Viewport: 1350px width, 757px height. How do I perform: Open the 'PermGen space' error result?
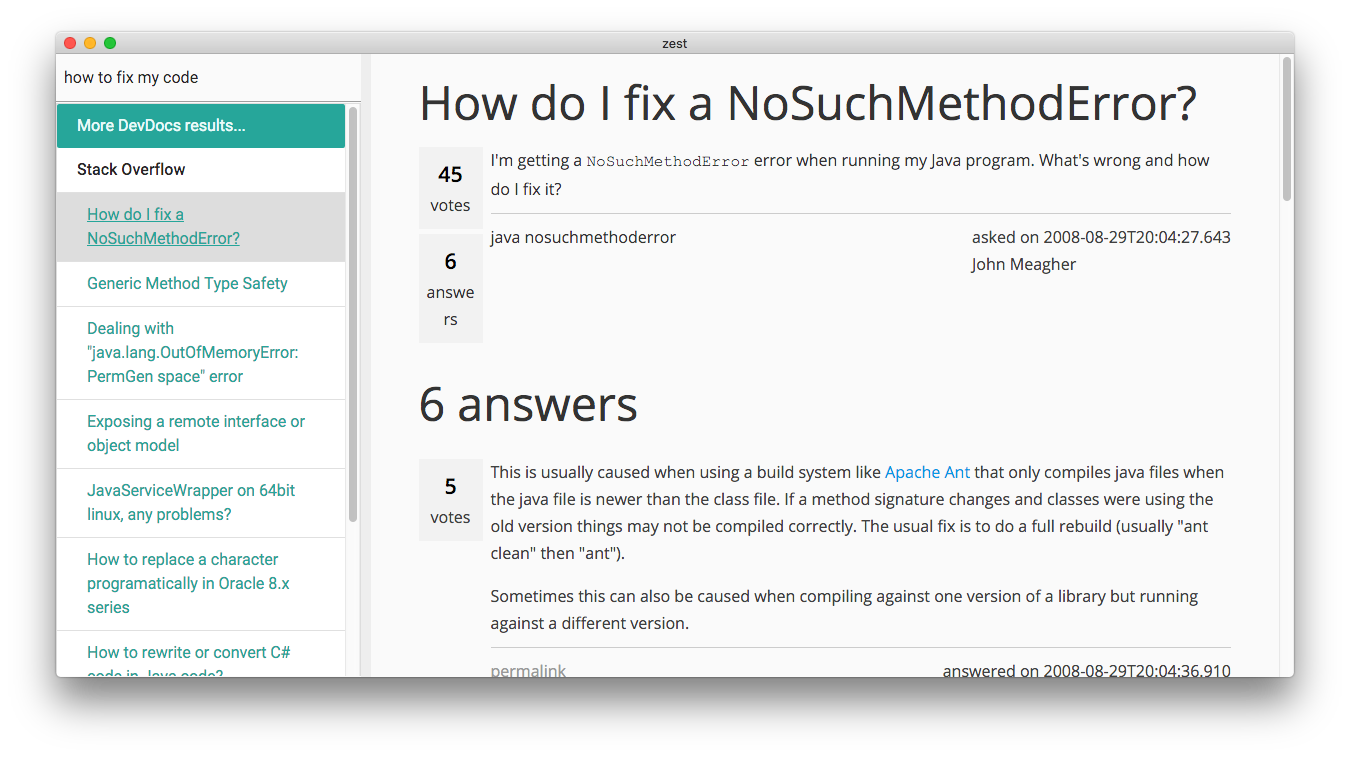201,353
